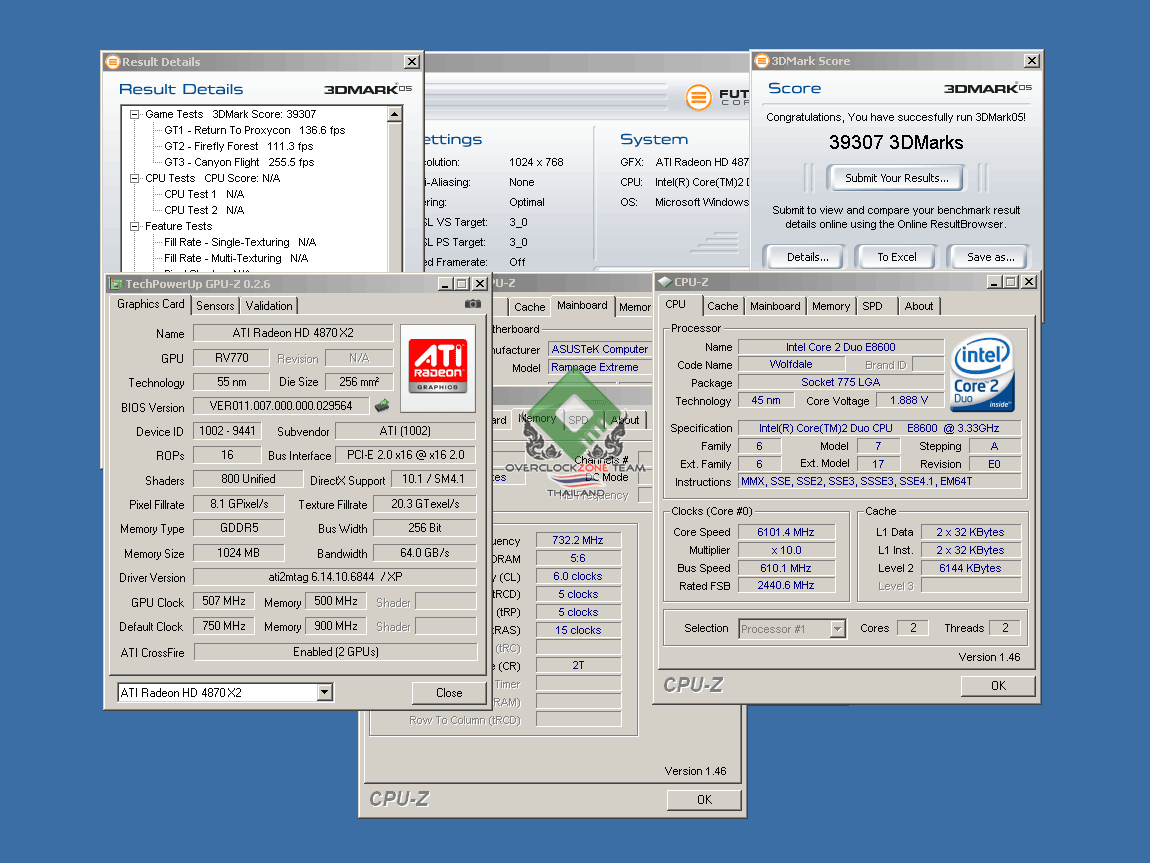Click the Level 2 cache value 6144 KBytes
The height and width of the screenshot is (863, 1150).
coord(970,568)
